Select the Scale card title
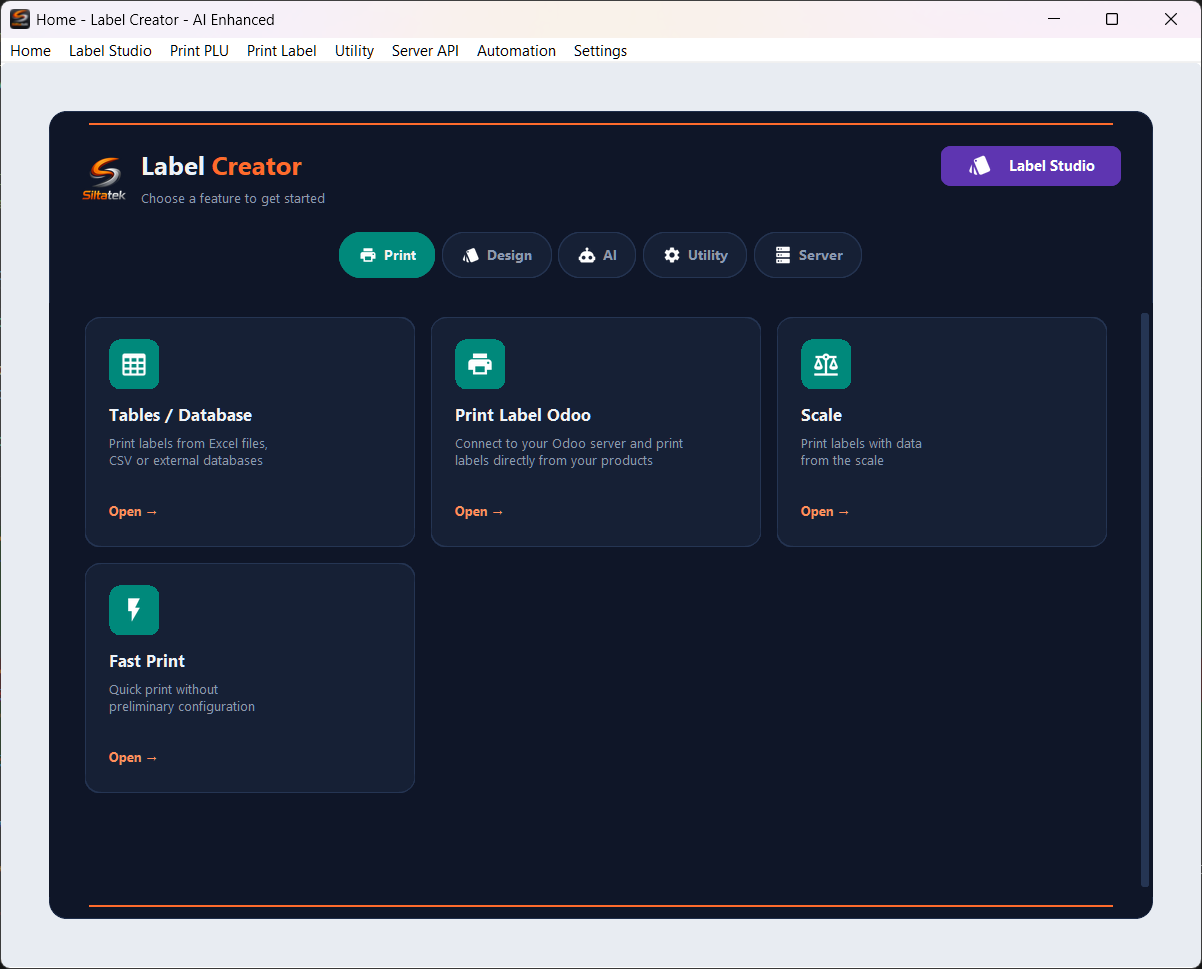Screen dimensions: 1202x969 click(x=821, y=415)
